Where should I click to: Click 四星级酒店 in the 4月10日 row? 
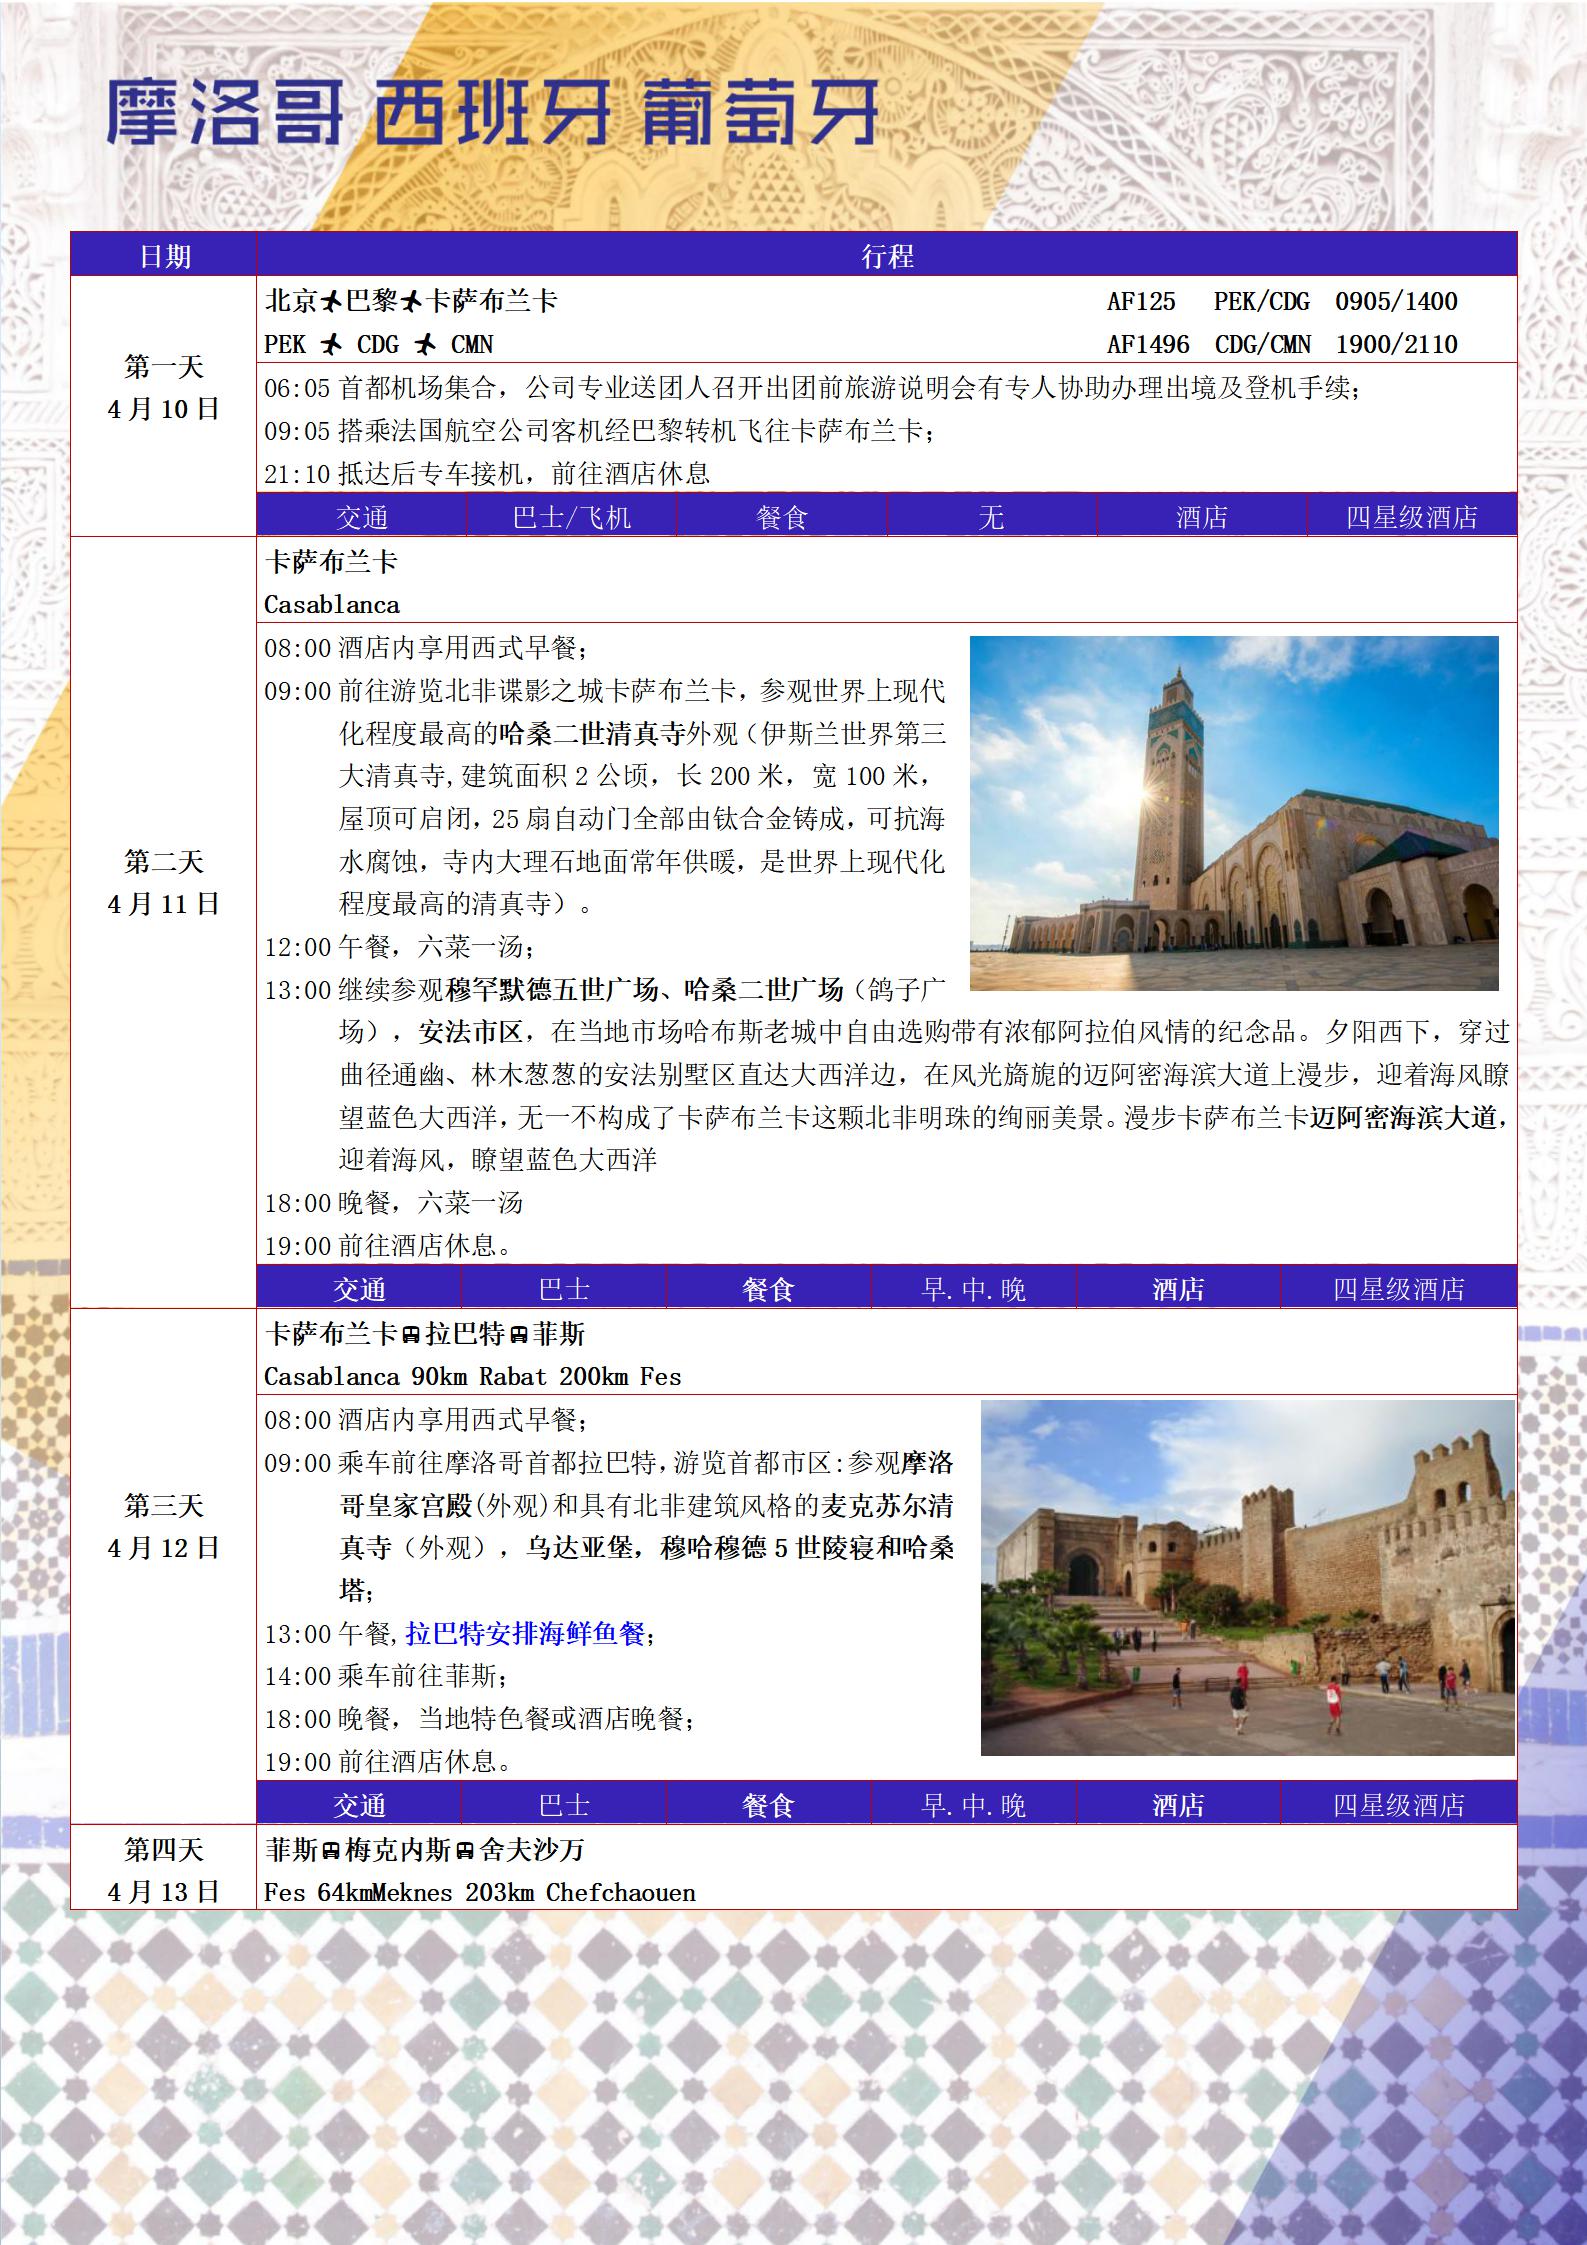1411,517
